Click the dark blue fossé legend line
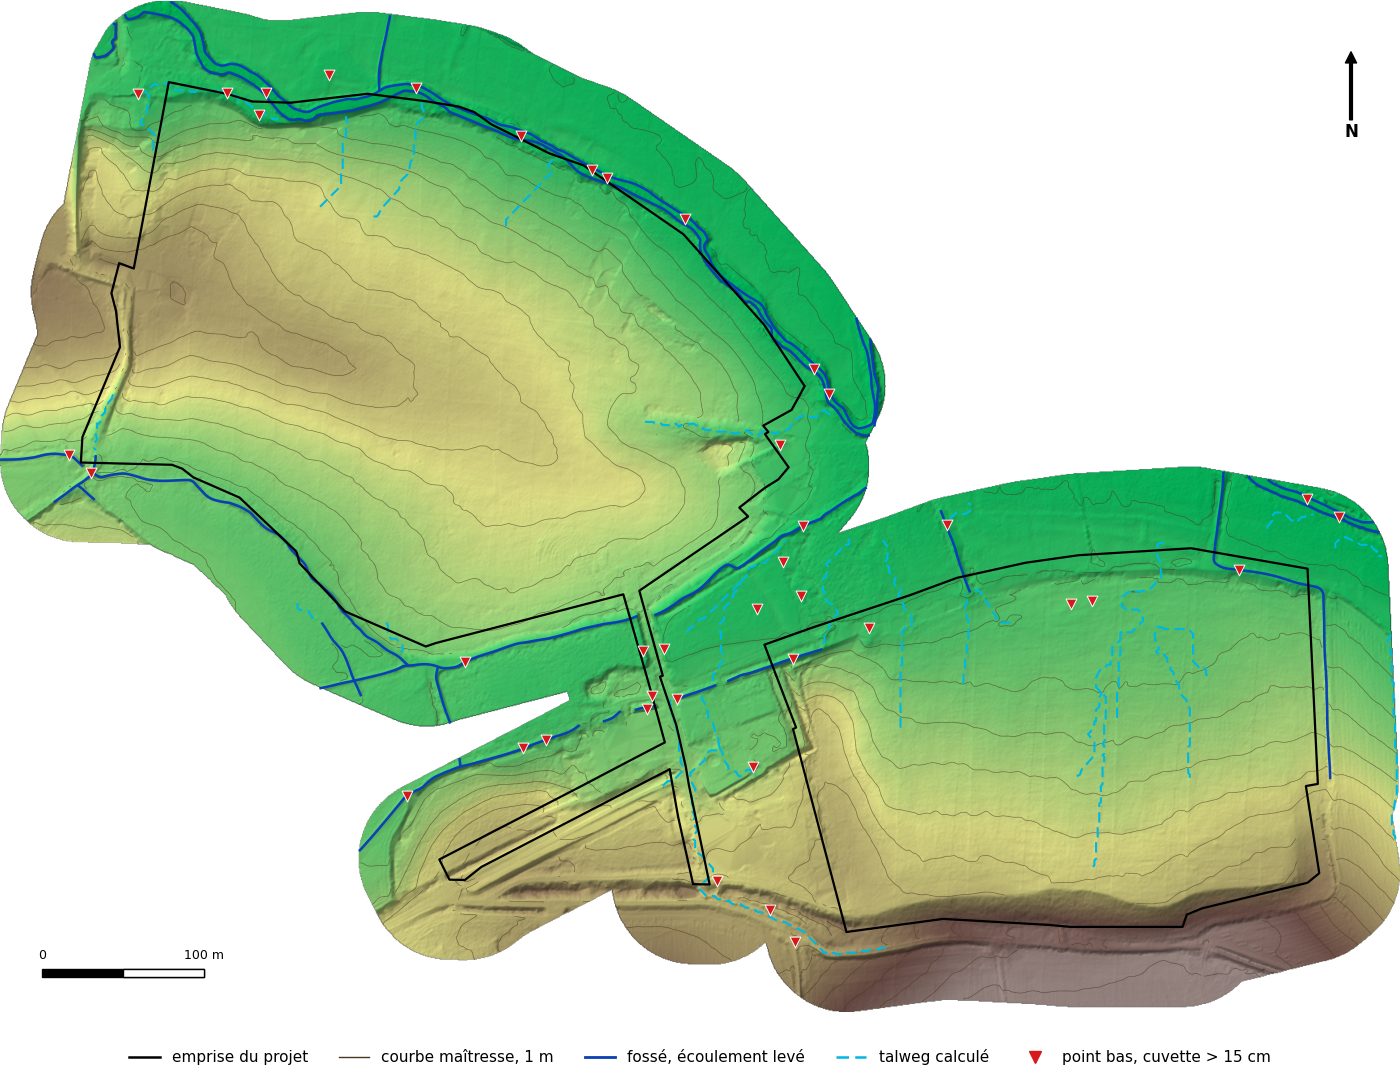 click(x=600, y=1057)
